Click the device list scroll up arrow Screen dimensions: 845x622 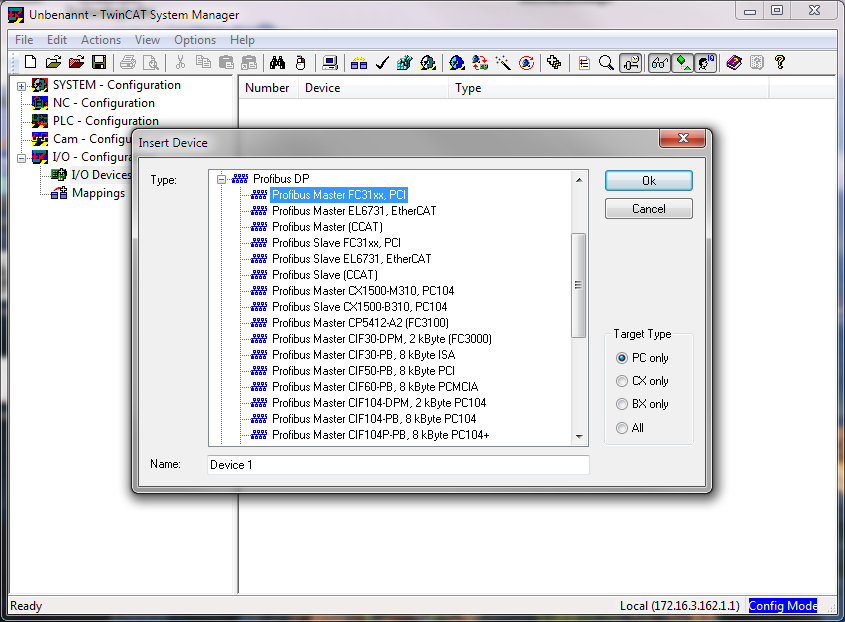(579, 180)
